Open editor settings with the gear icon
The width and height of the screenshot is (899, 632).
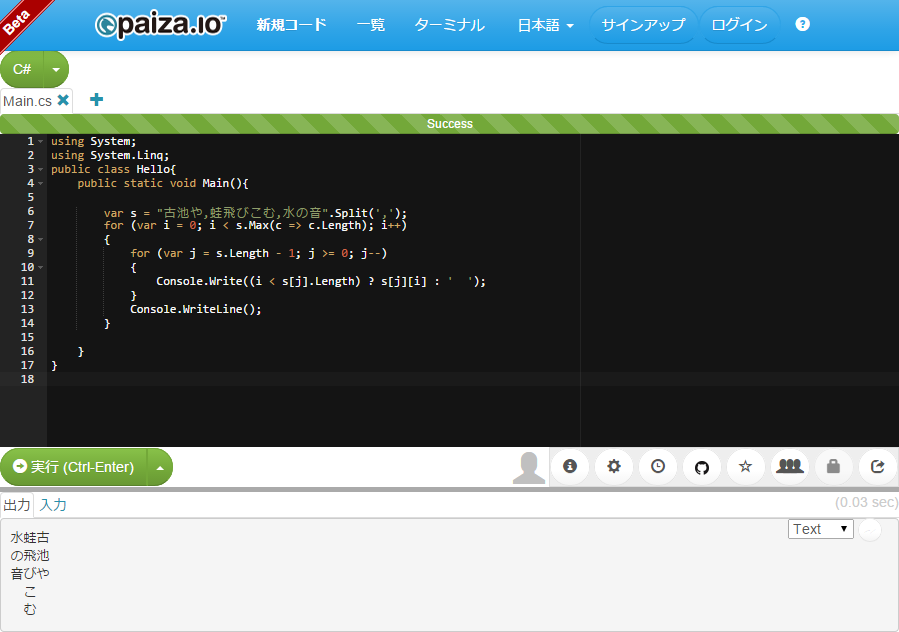[614, 466]
